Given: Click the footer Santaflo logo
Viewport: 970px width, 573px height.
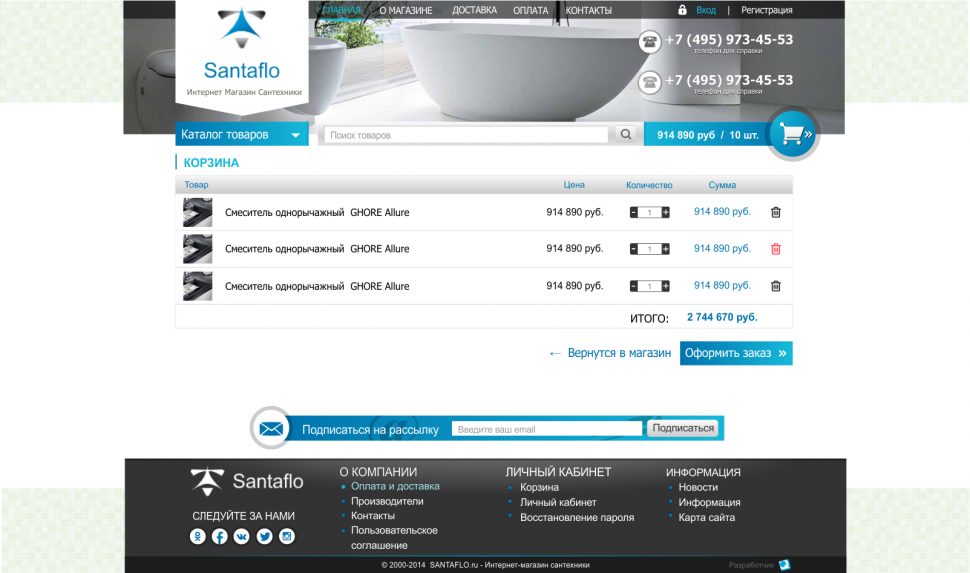Looking at the screenshot, I should (247, 481).
